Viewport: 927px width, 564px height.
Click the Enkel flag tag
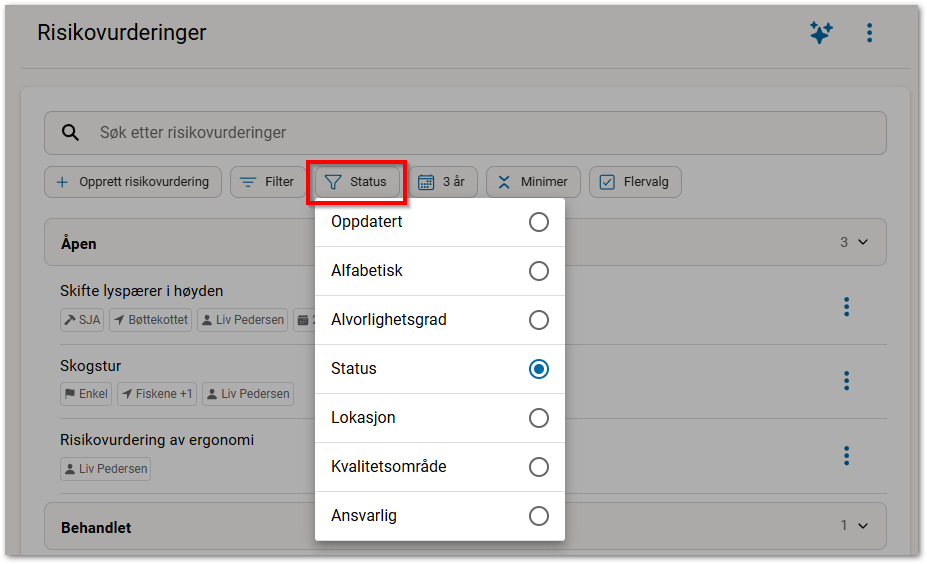[x=86, y=394]
